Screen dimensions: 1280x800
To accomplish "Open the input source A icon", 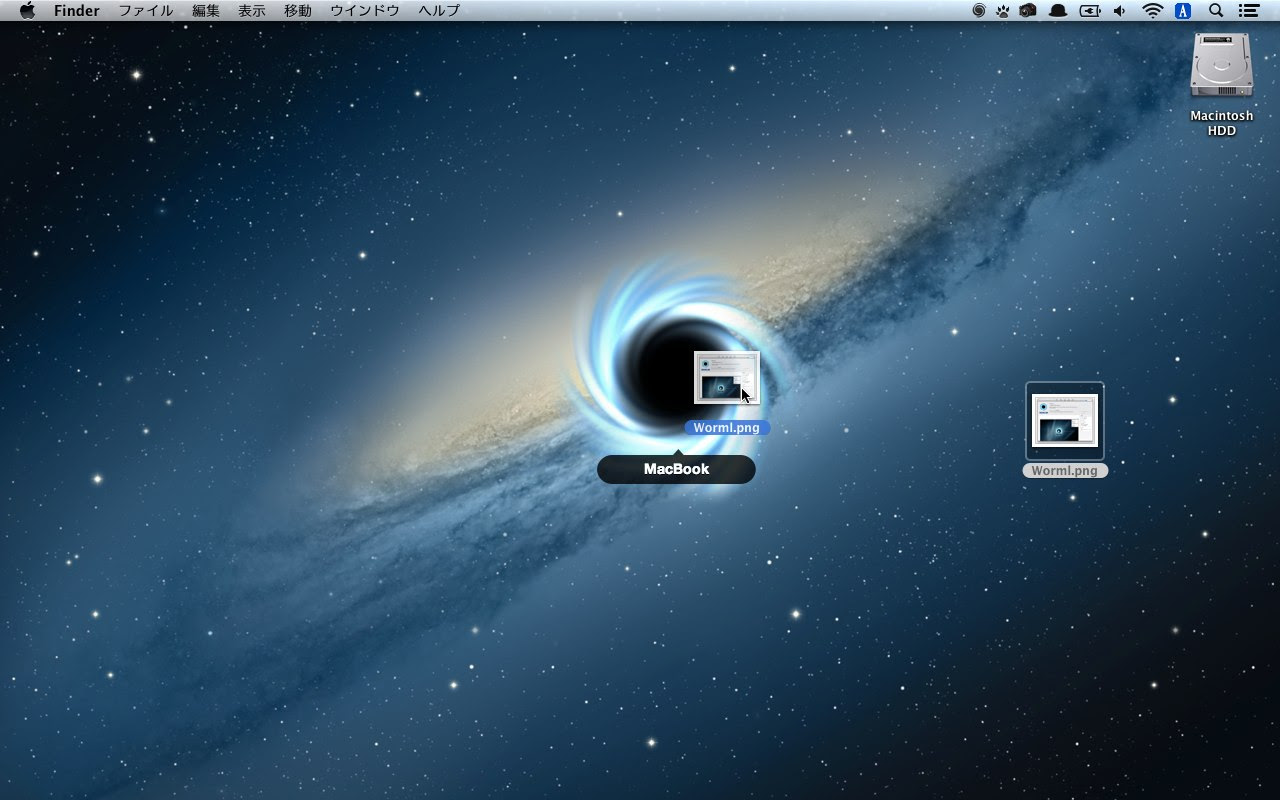I will 1184,10.
